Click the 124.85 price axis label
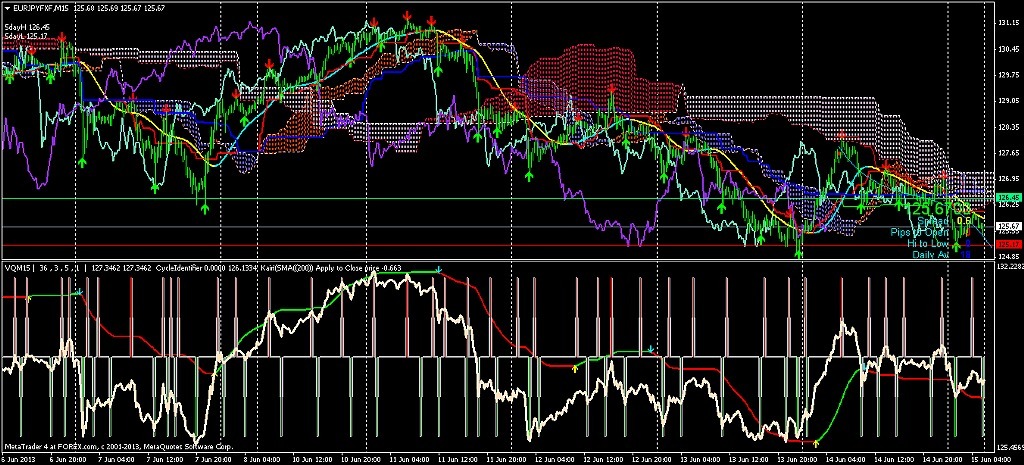This screenshot has width=1024, height=465. pos(1009,257)
